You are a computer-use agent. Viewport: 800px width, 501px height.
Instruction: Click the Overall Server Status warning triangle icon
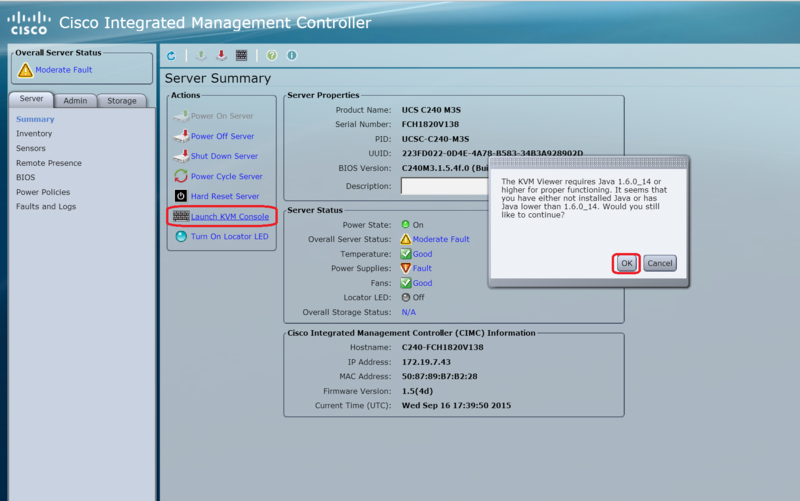pyautogui.click(x=25, y=70)
